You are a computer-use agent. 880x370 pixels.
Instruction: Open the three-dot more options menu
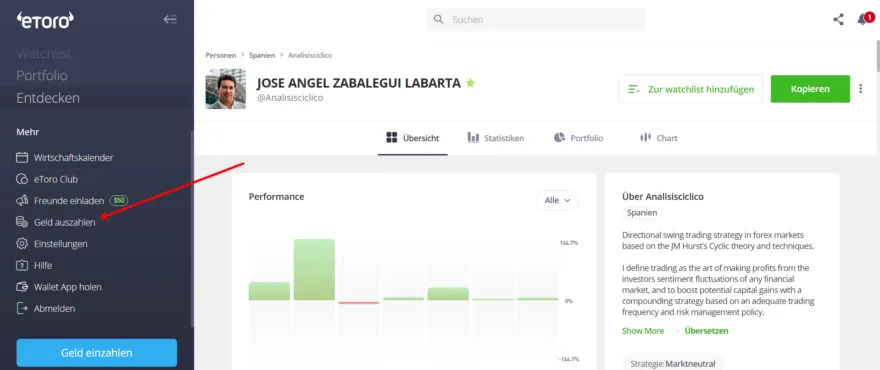(861, 89)
